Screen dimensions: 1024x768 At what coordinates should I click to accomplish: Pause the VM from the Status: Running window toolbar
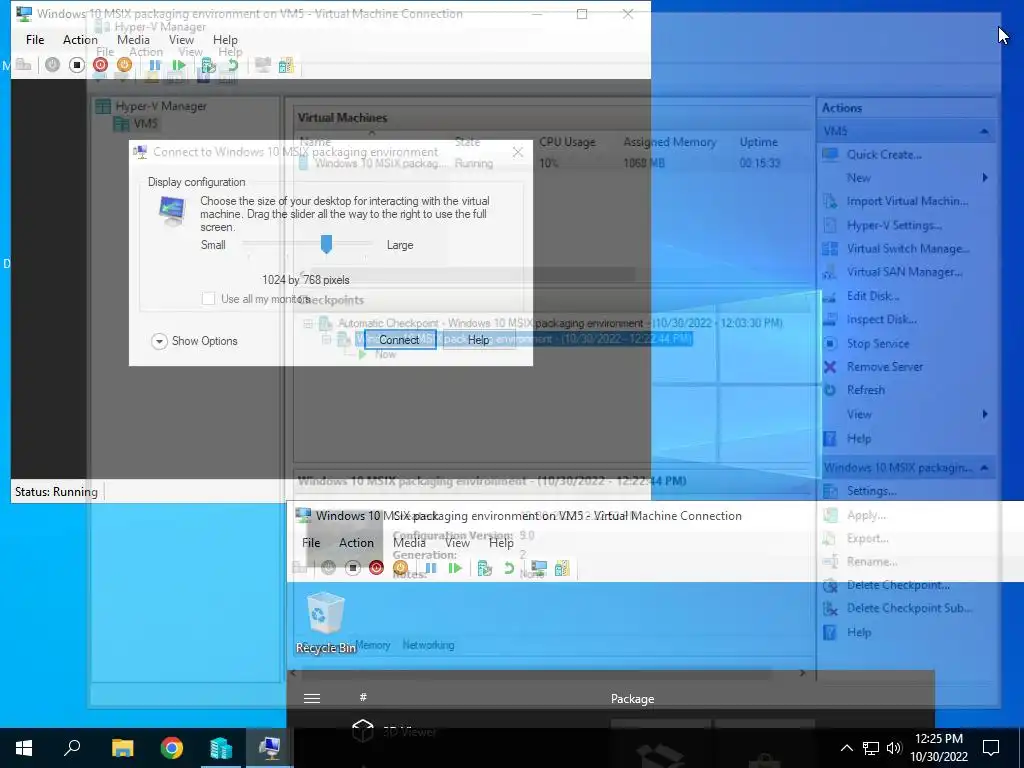click(x=155, y=65)
